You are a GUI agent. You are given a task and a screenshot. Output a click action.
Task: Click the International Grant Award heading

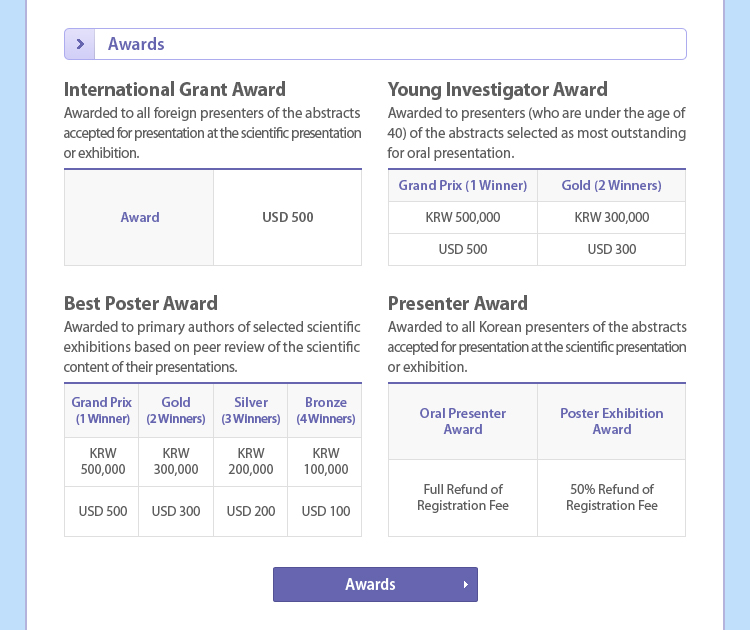[175, 89]
